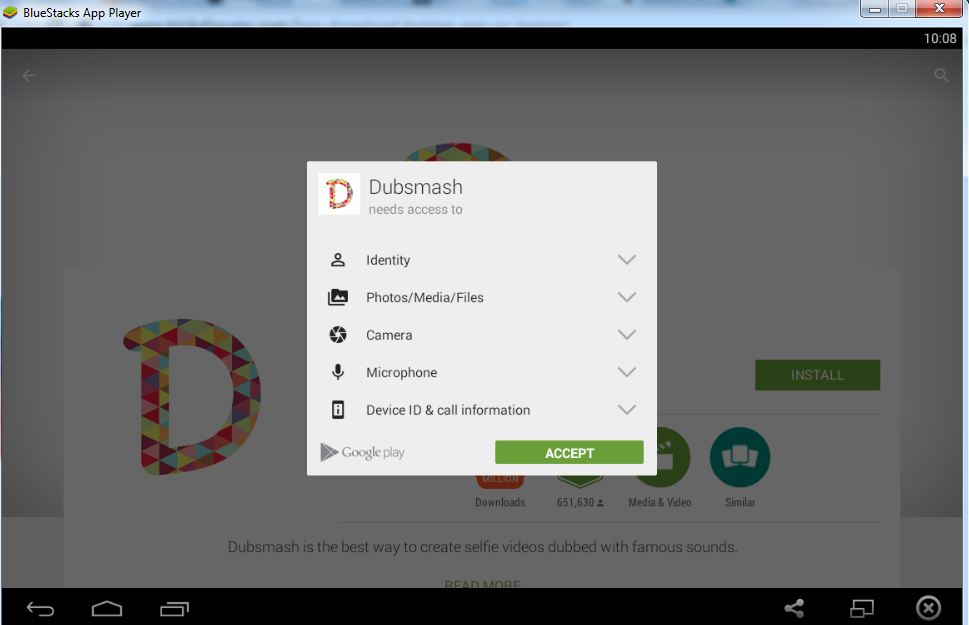Click the Similar label text
This screenshot has width=969, height=625.
pos(740,503)
